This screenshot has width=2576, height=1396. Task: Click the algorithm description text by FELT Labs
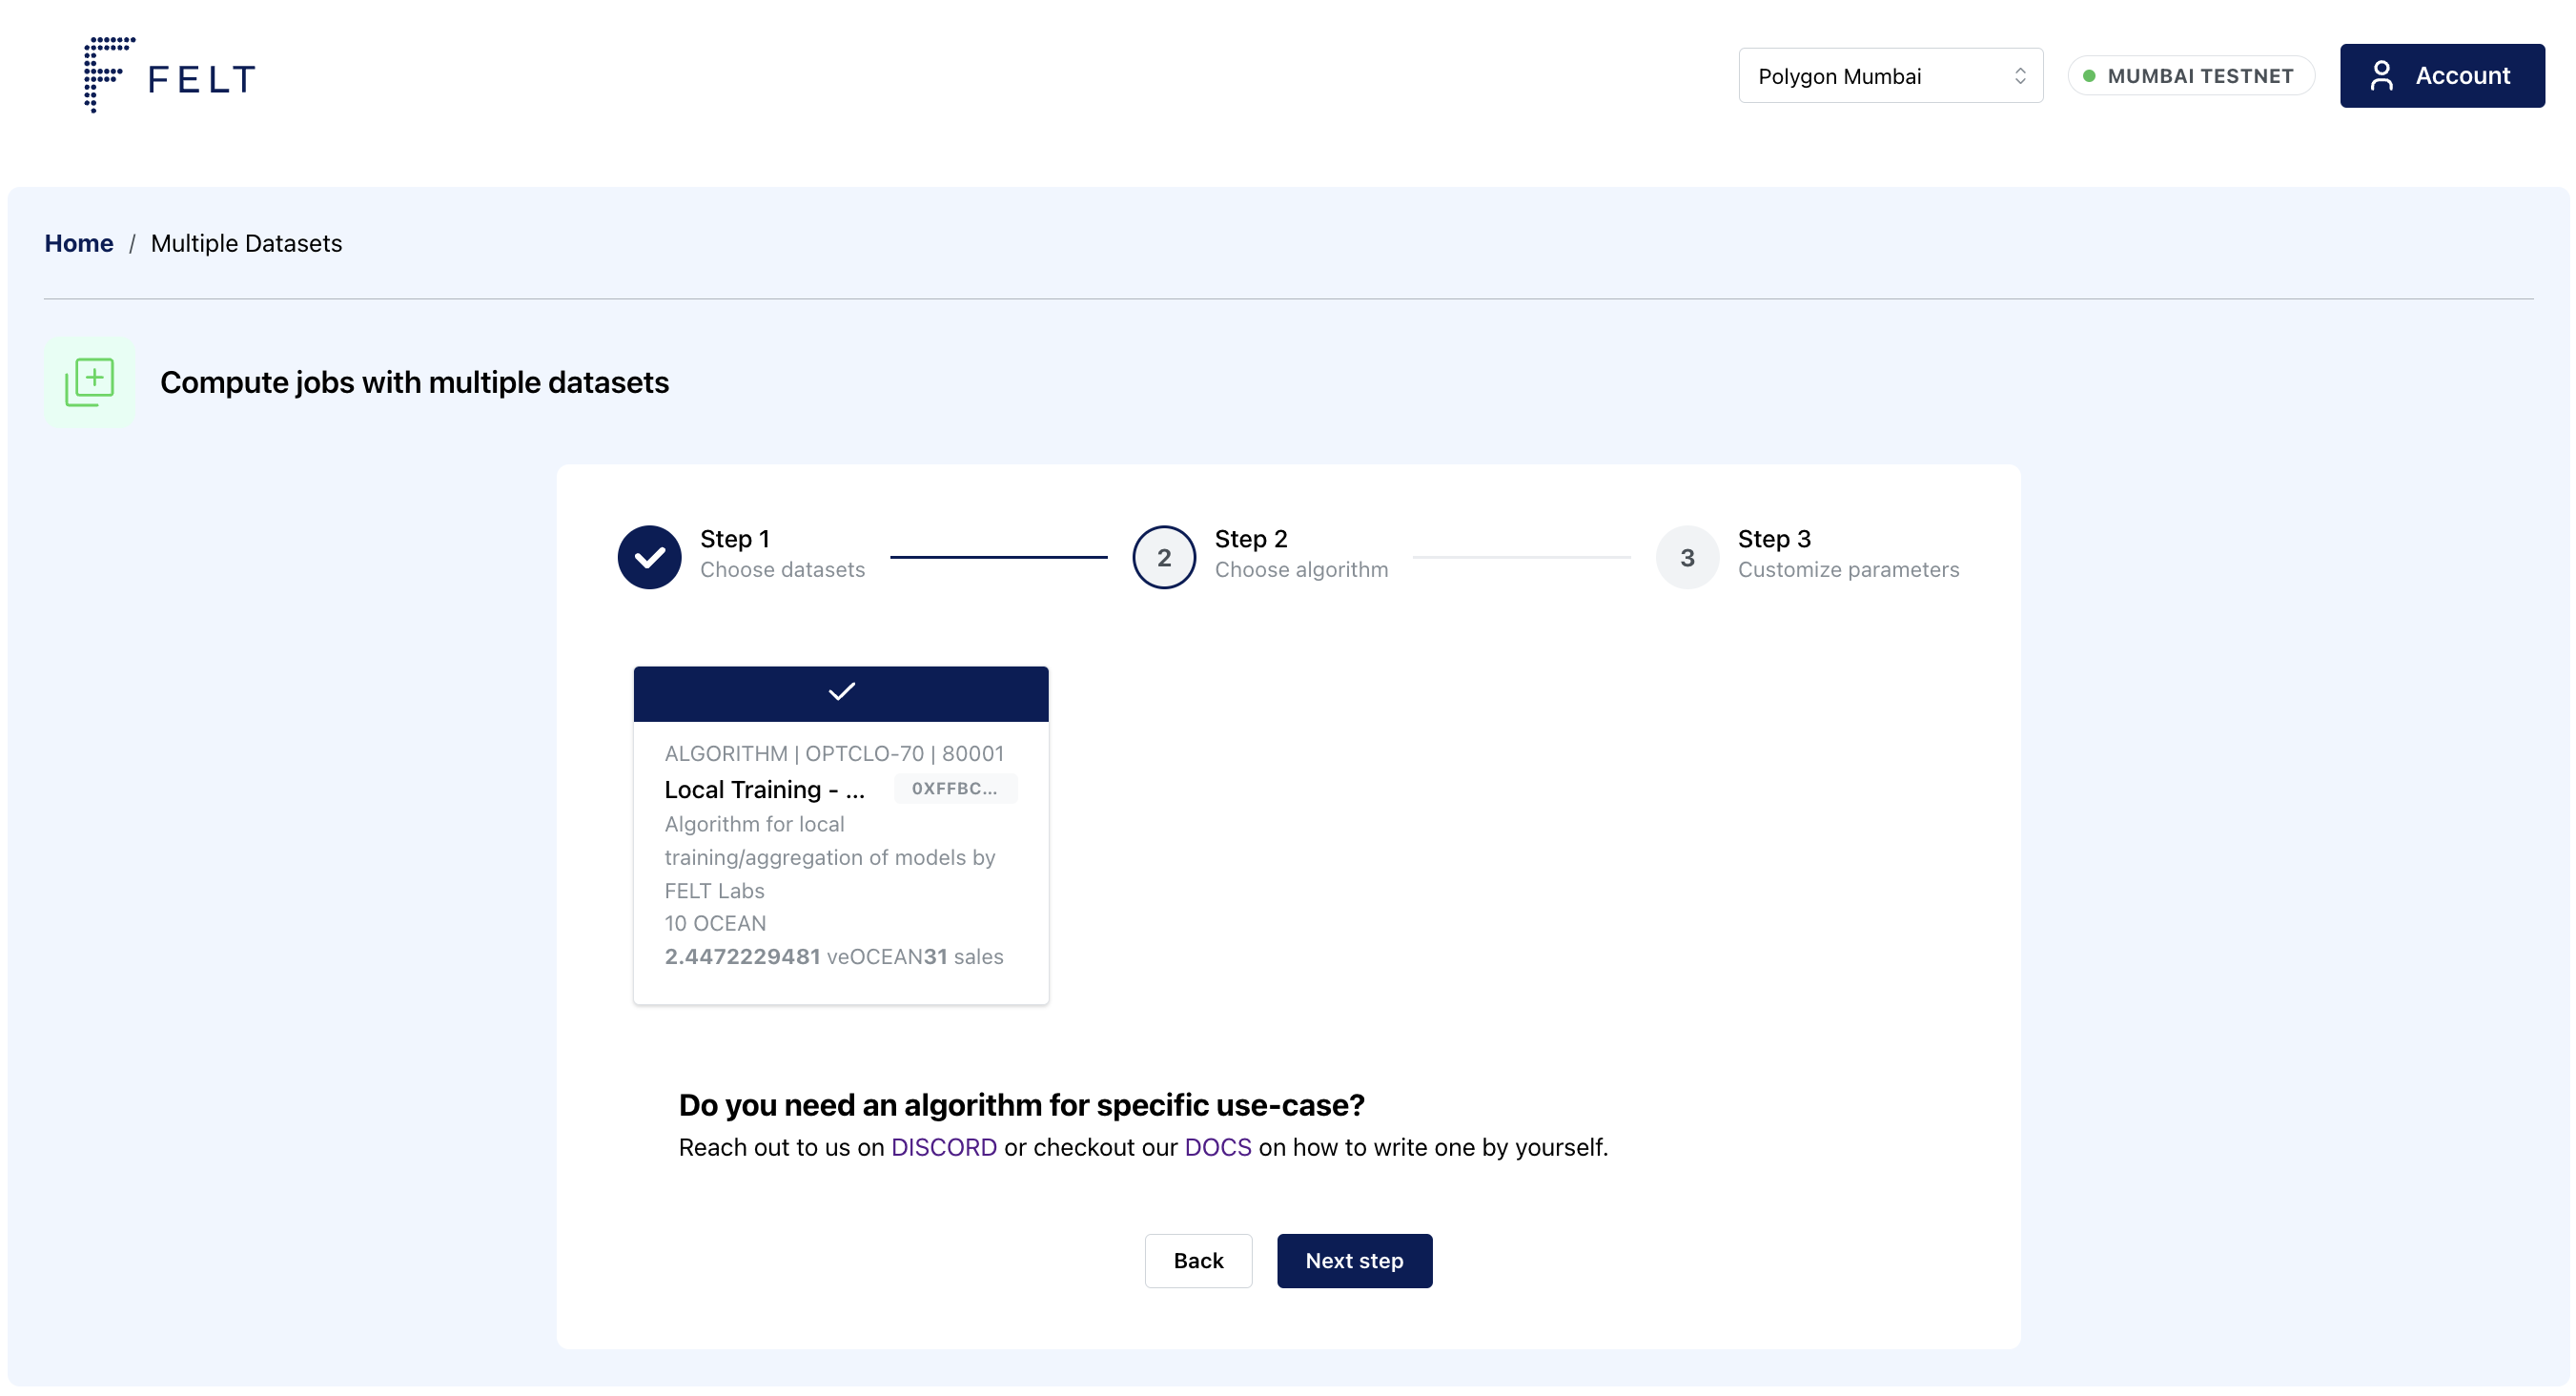[x=829, y=857]
